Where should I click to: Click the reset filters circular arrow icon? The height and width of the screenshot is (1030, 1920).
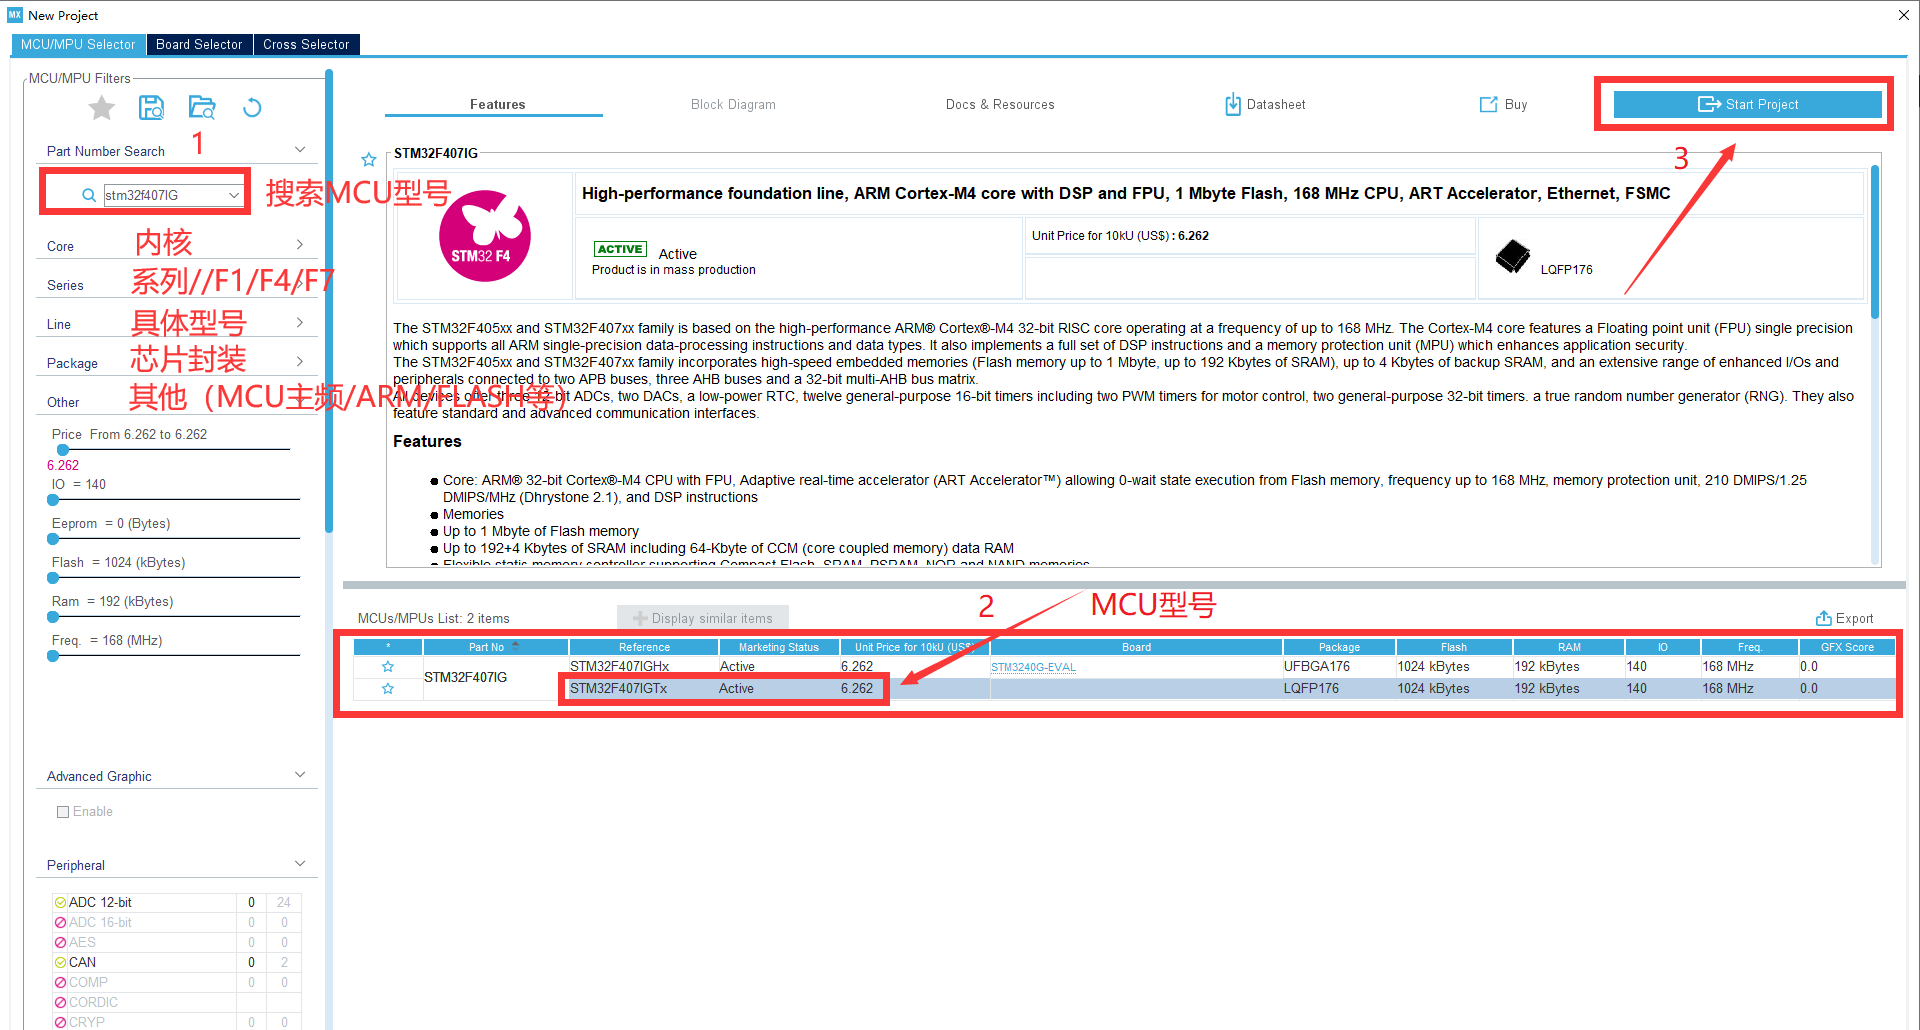point(252,108)
